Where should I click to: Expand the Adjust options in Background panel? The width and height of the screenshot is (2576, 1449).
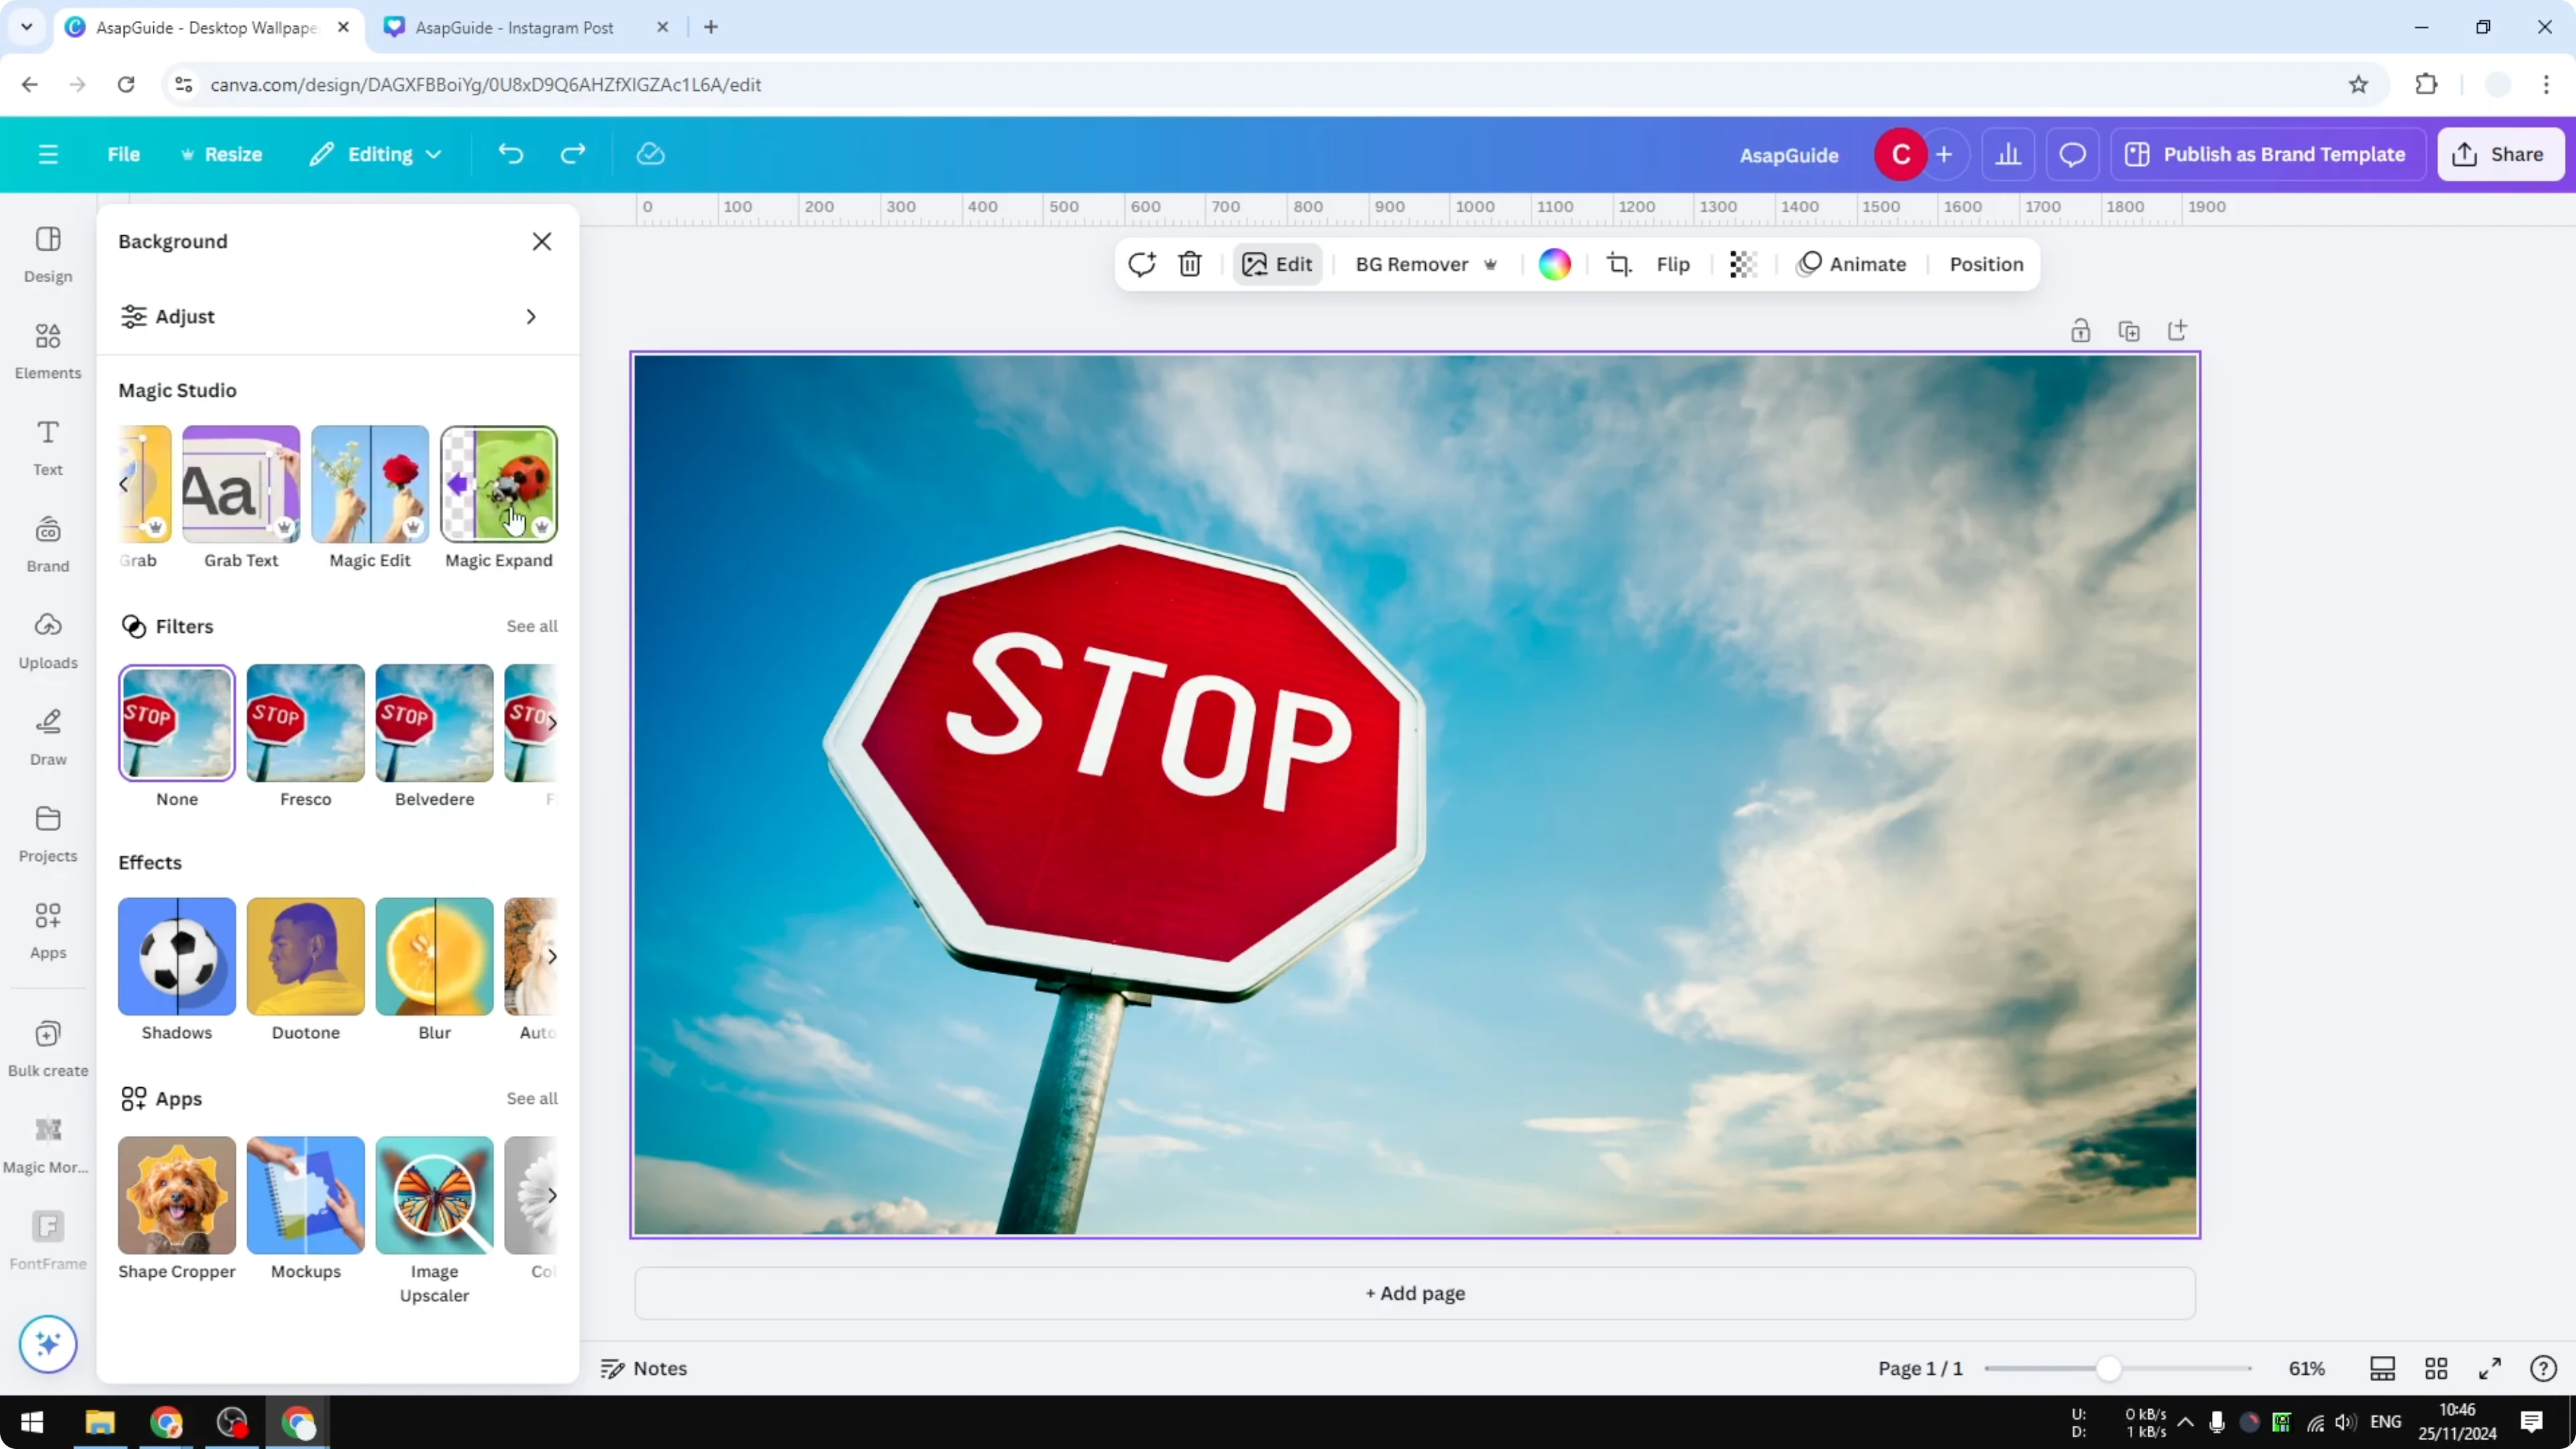tap(531, 316)
